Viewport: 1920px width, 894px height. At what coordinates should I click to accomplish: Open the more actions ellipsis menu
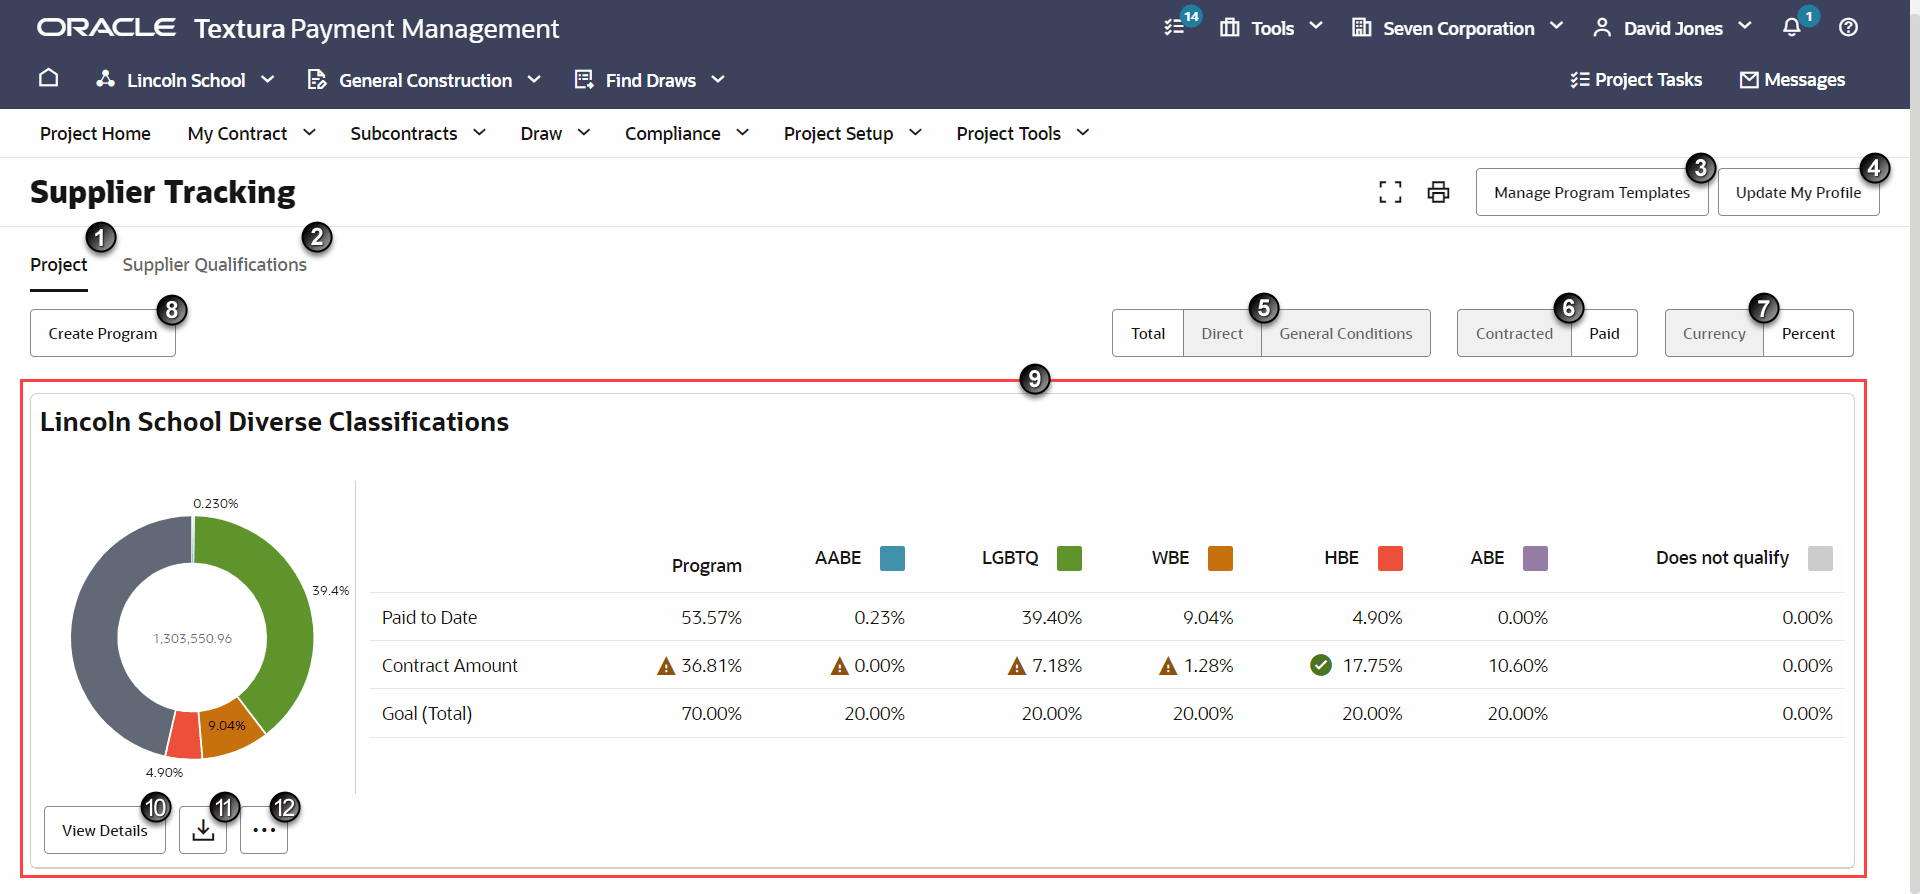pyautogui.click(x=264, y=830)
